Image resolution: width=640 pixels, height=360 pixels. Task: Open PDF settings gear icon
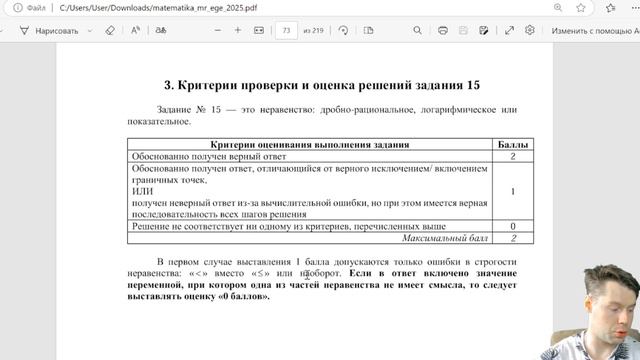[x=530, y=30]
